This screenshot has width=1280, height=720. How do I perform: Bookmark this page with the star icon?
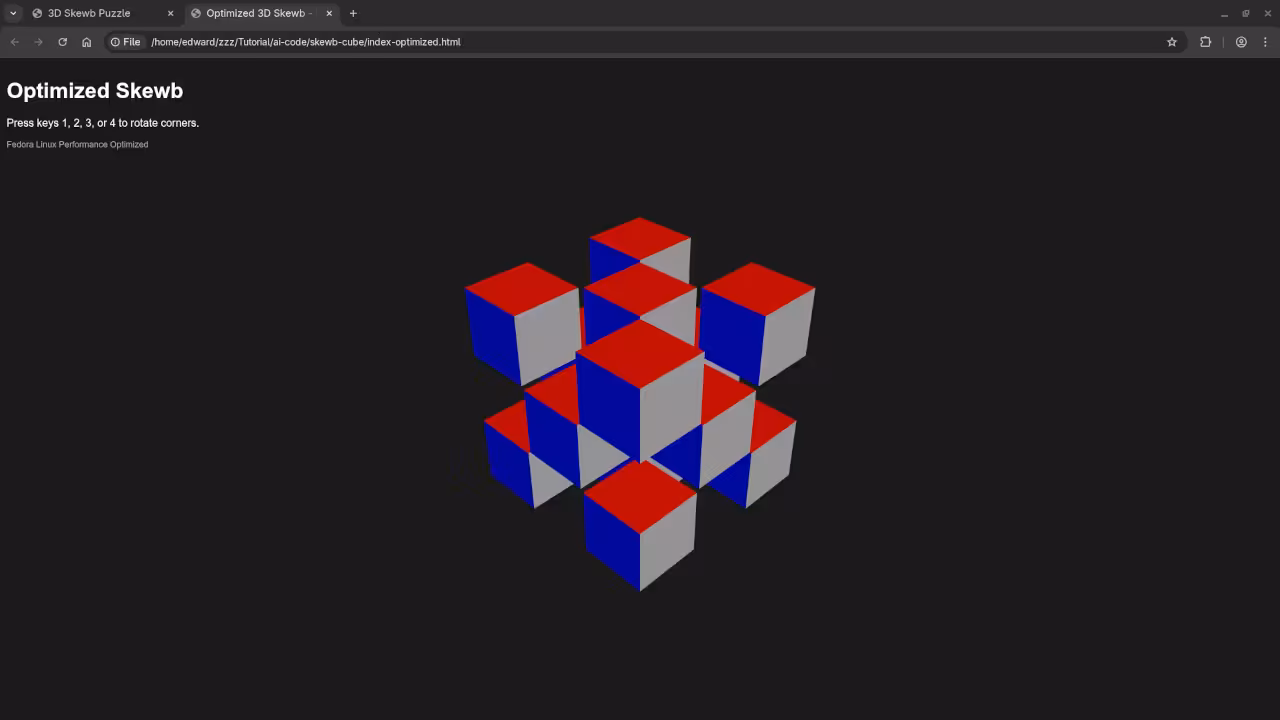pyautogui.click(x=1171, y=42)
